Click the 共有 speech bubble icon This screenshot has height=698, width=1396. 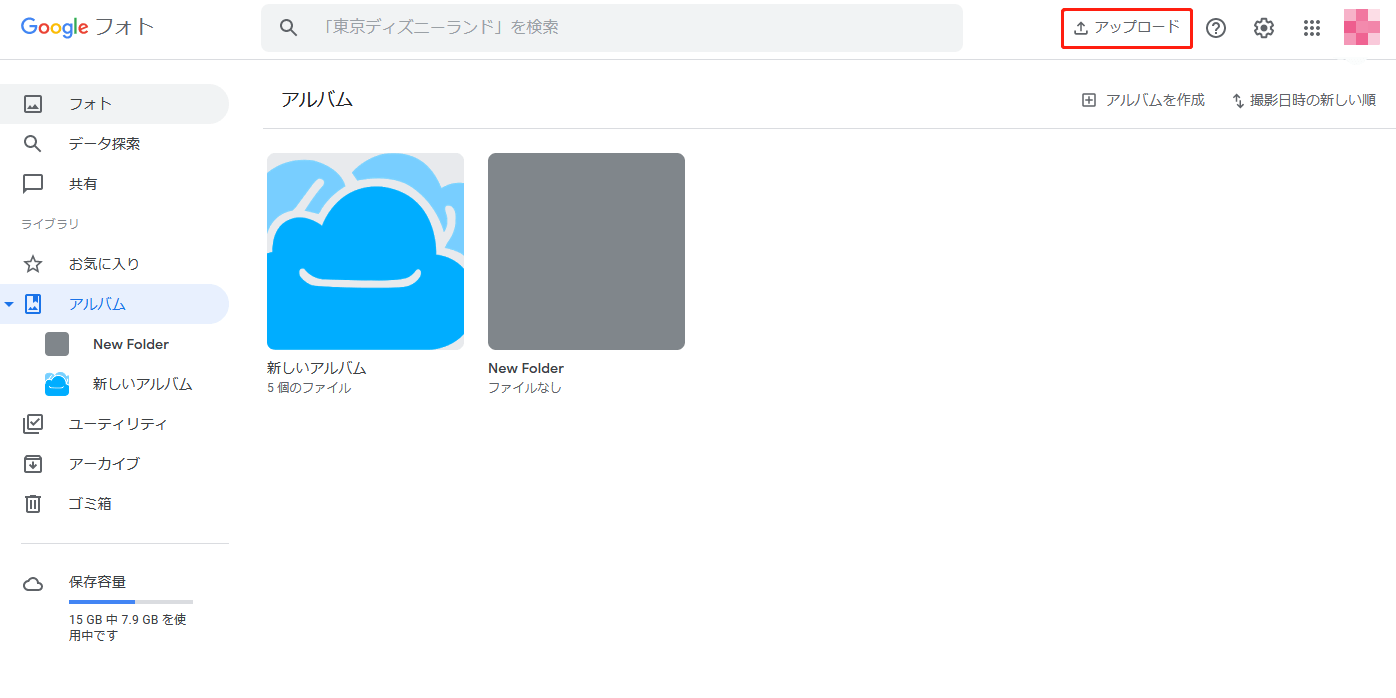pyautogui.click(x=33, y=184)
